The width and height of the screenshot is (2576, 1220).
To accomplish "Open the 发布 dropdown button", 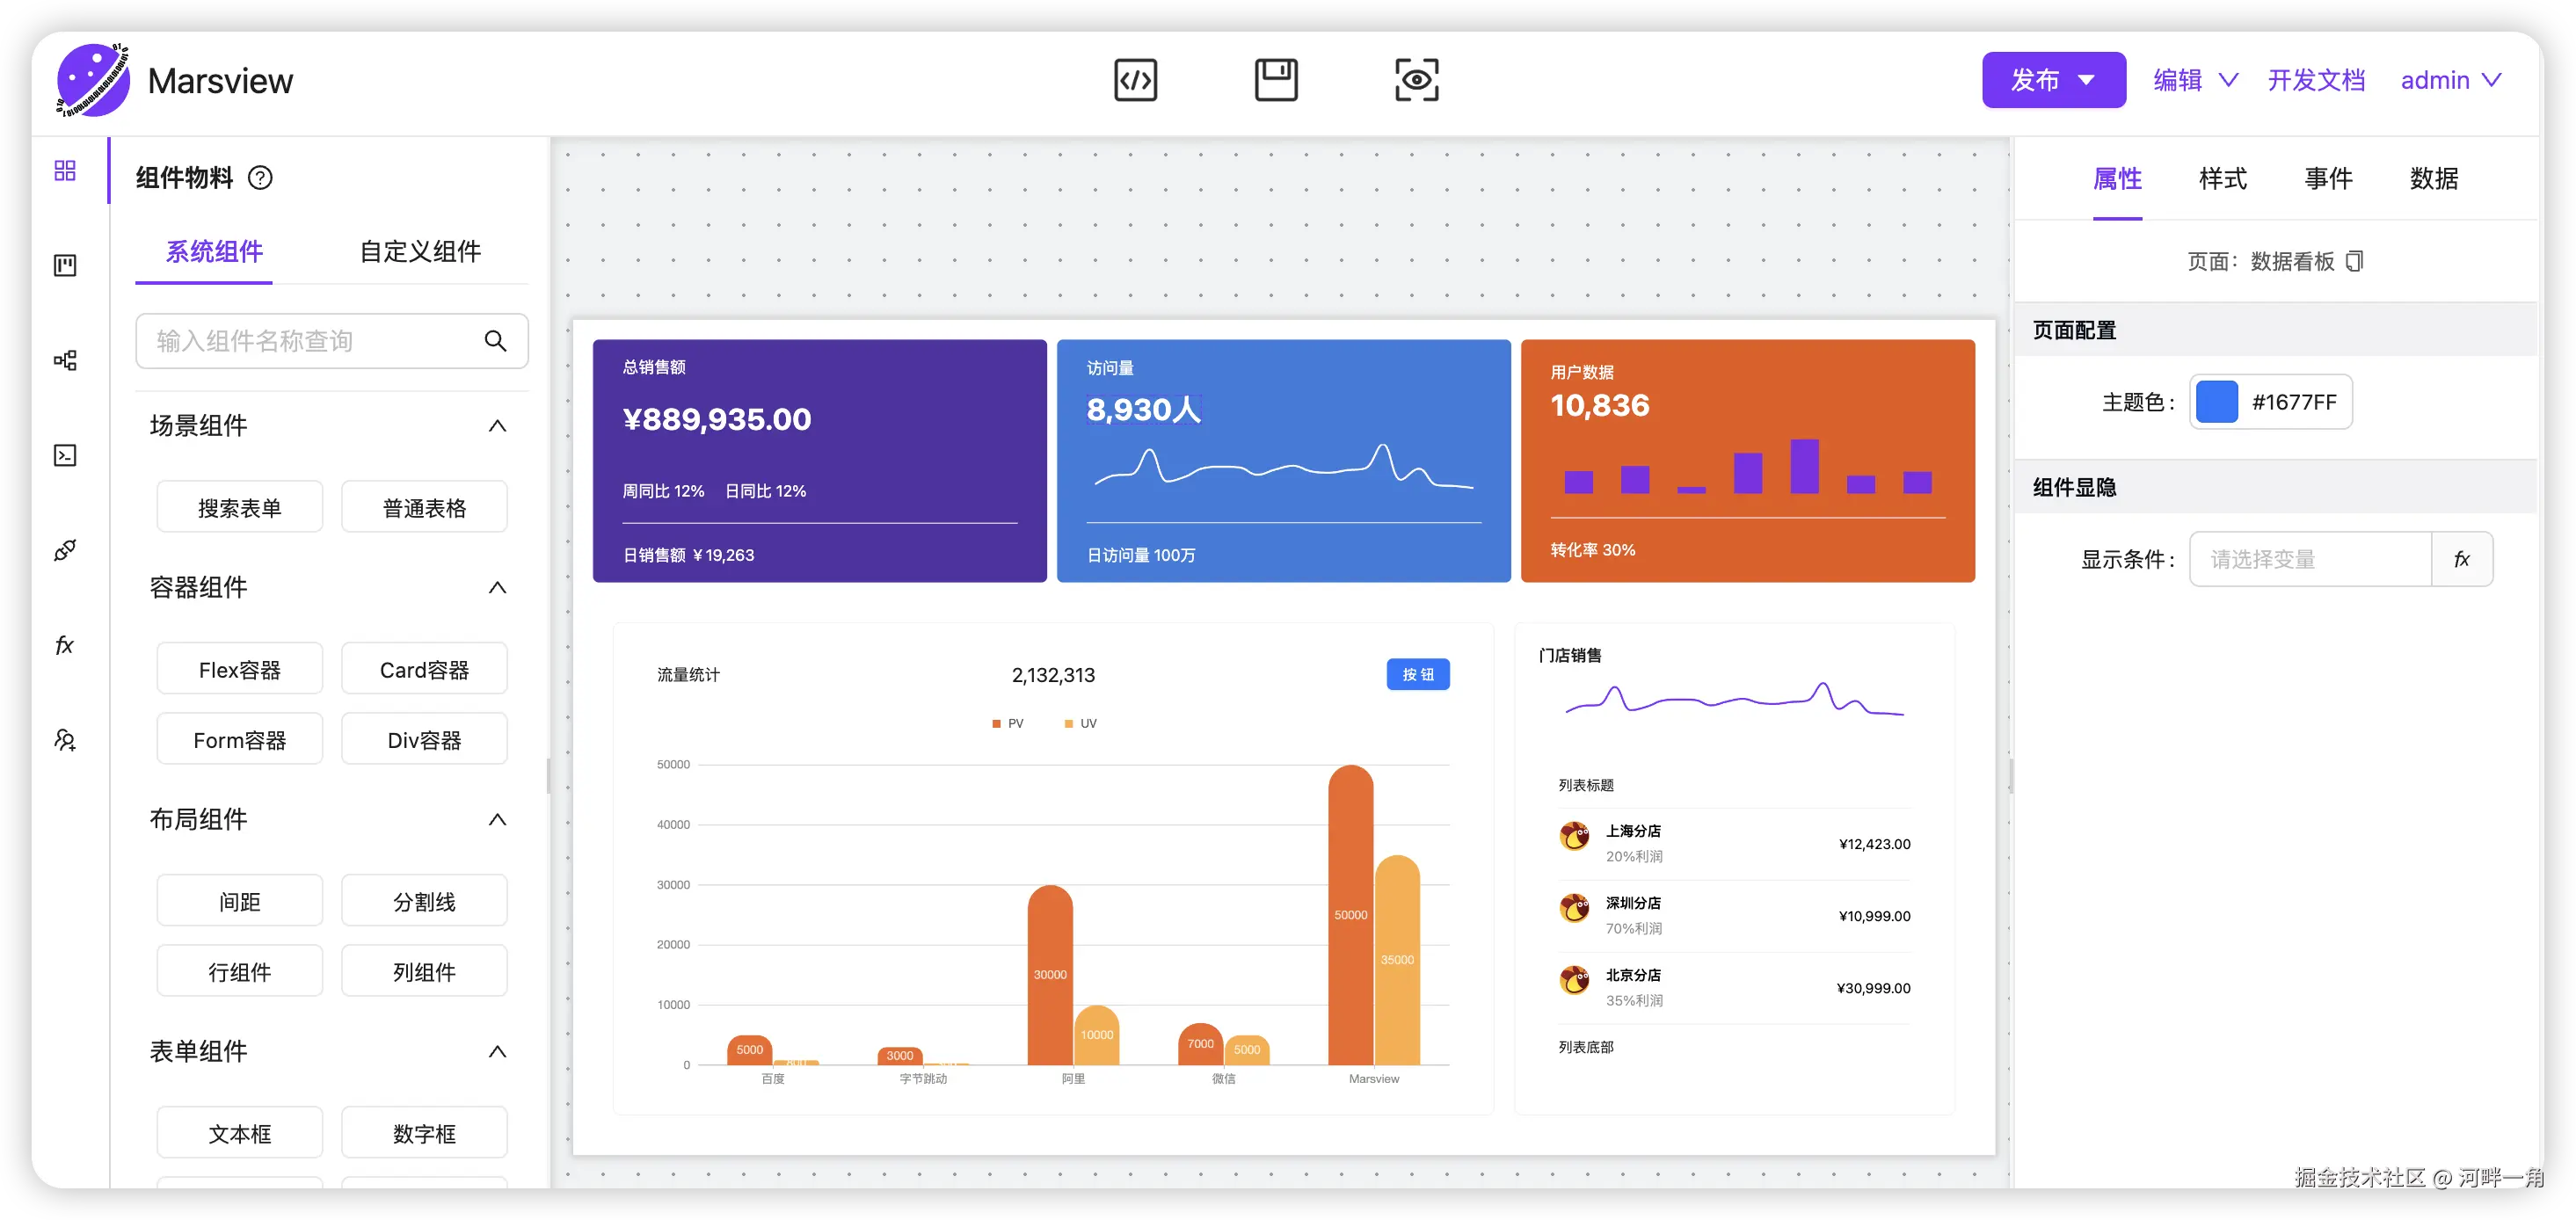I will click(2053, 80).
